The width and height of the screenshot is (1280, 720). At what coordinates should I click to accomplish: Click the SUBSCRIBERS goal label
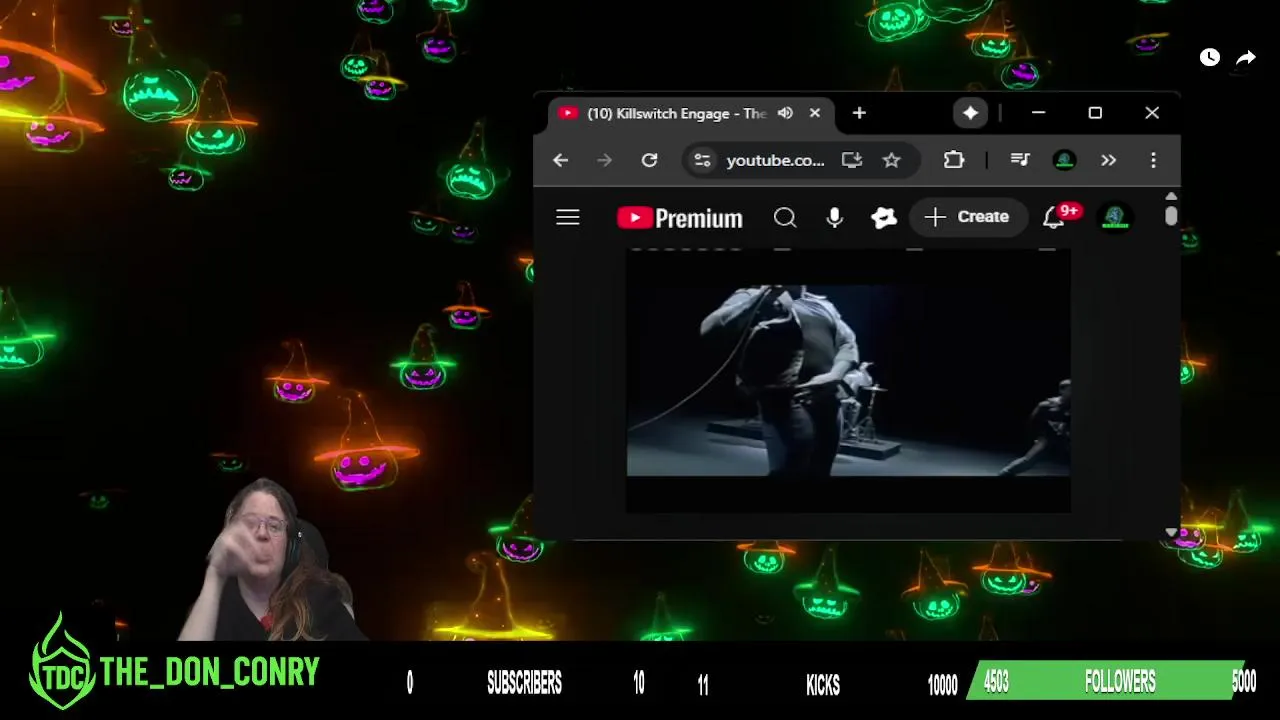(x=524, y=683)
